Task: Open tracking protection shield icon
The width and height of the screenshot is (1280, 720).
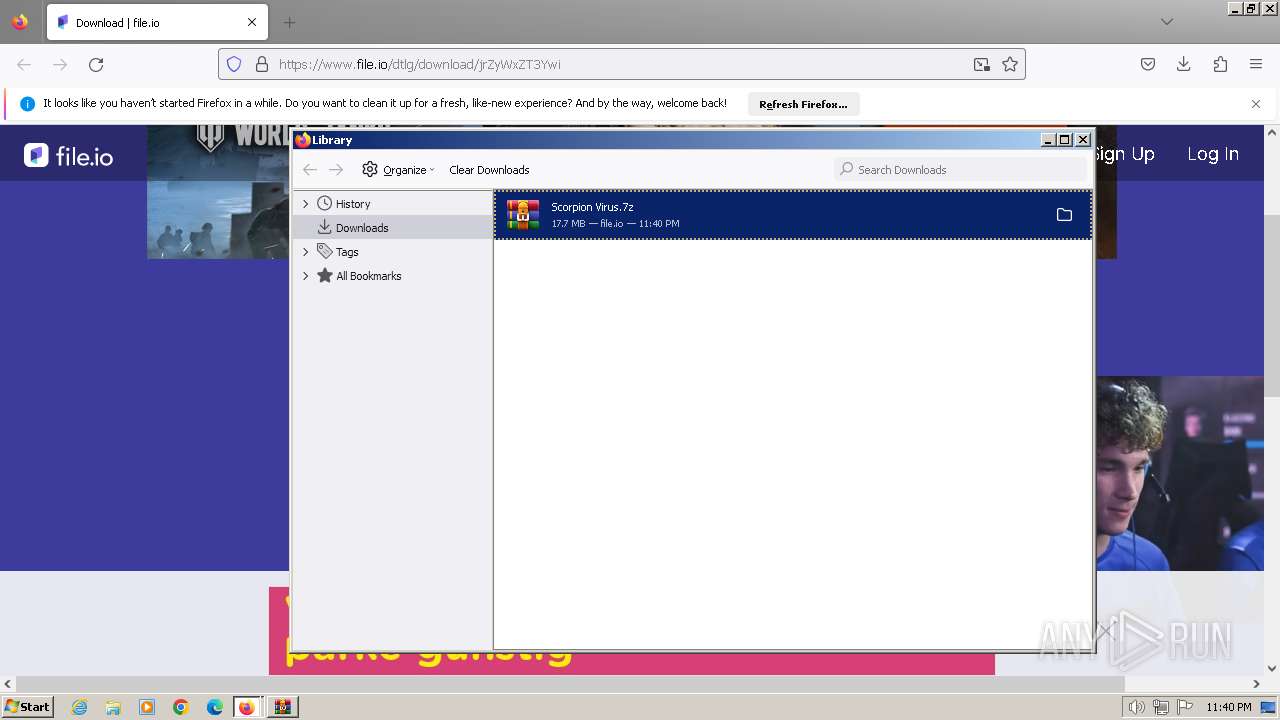Action: (234, 65)
